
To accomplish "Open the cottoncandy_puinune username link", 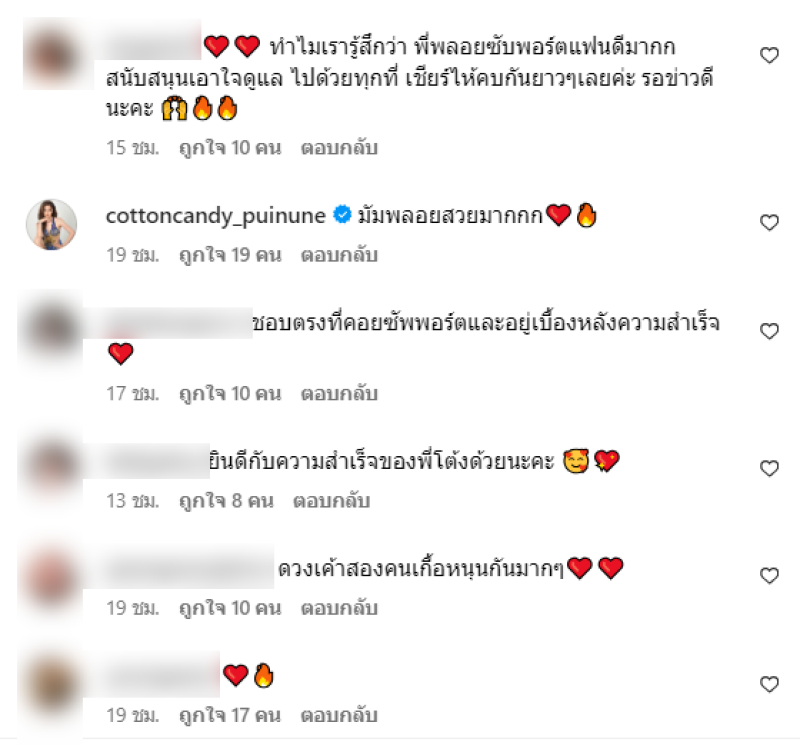I will (215, 216).
